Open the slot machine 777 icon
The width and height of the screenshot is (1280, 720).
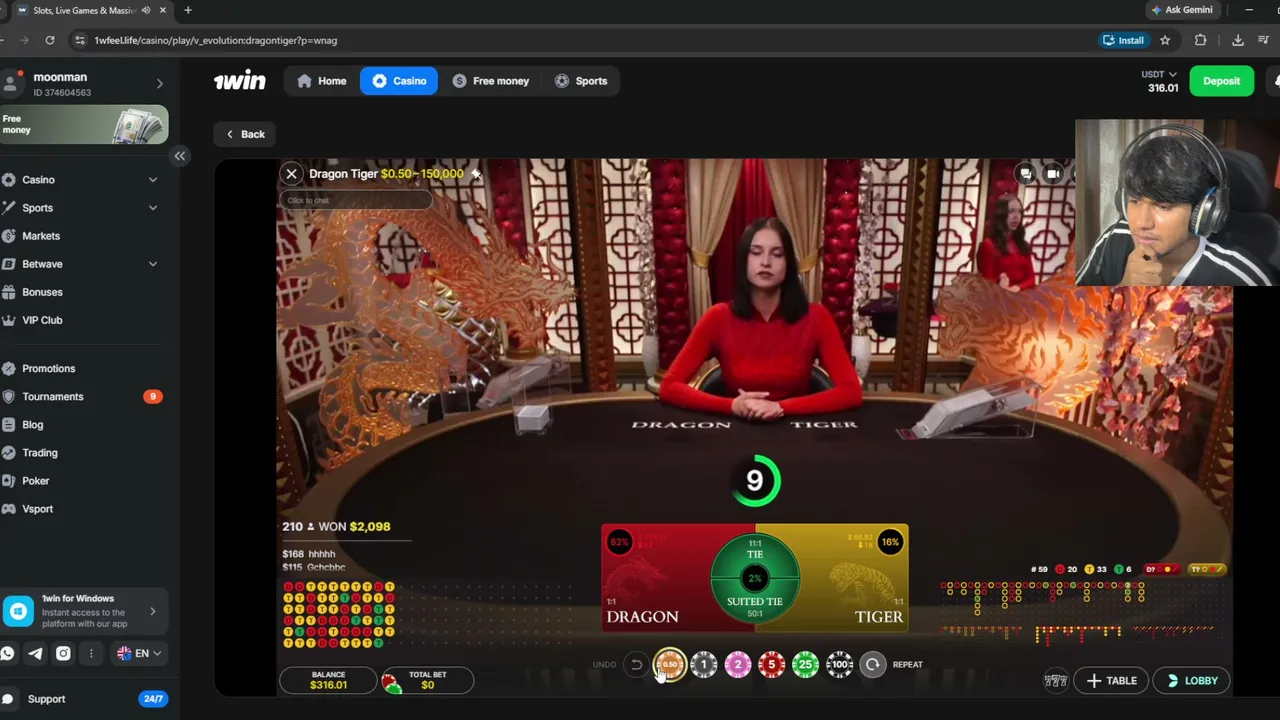pos(1056,681)
